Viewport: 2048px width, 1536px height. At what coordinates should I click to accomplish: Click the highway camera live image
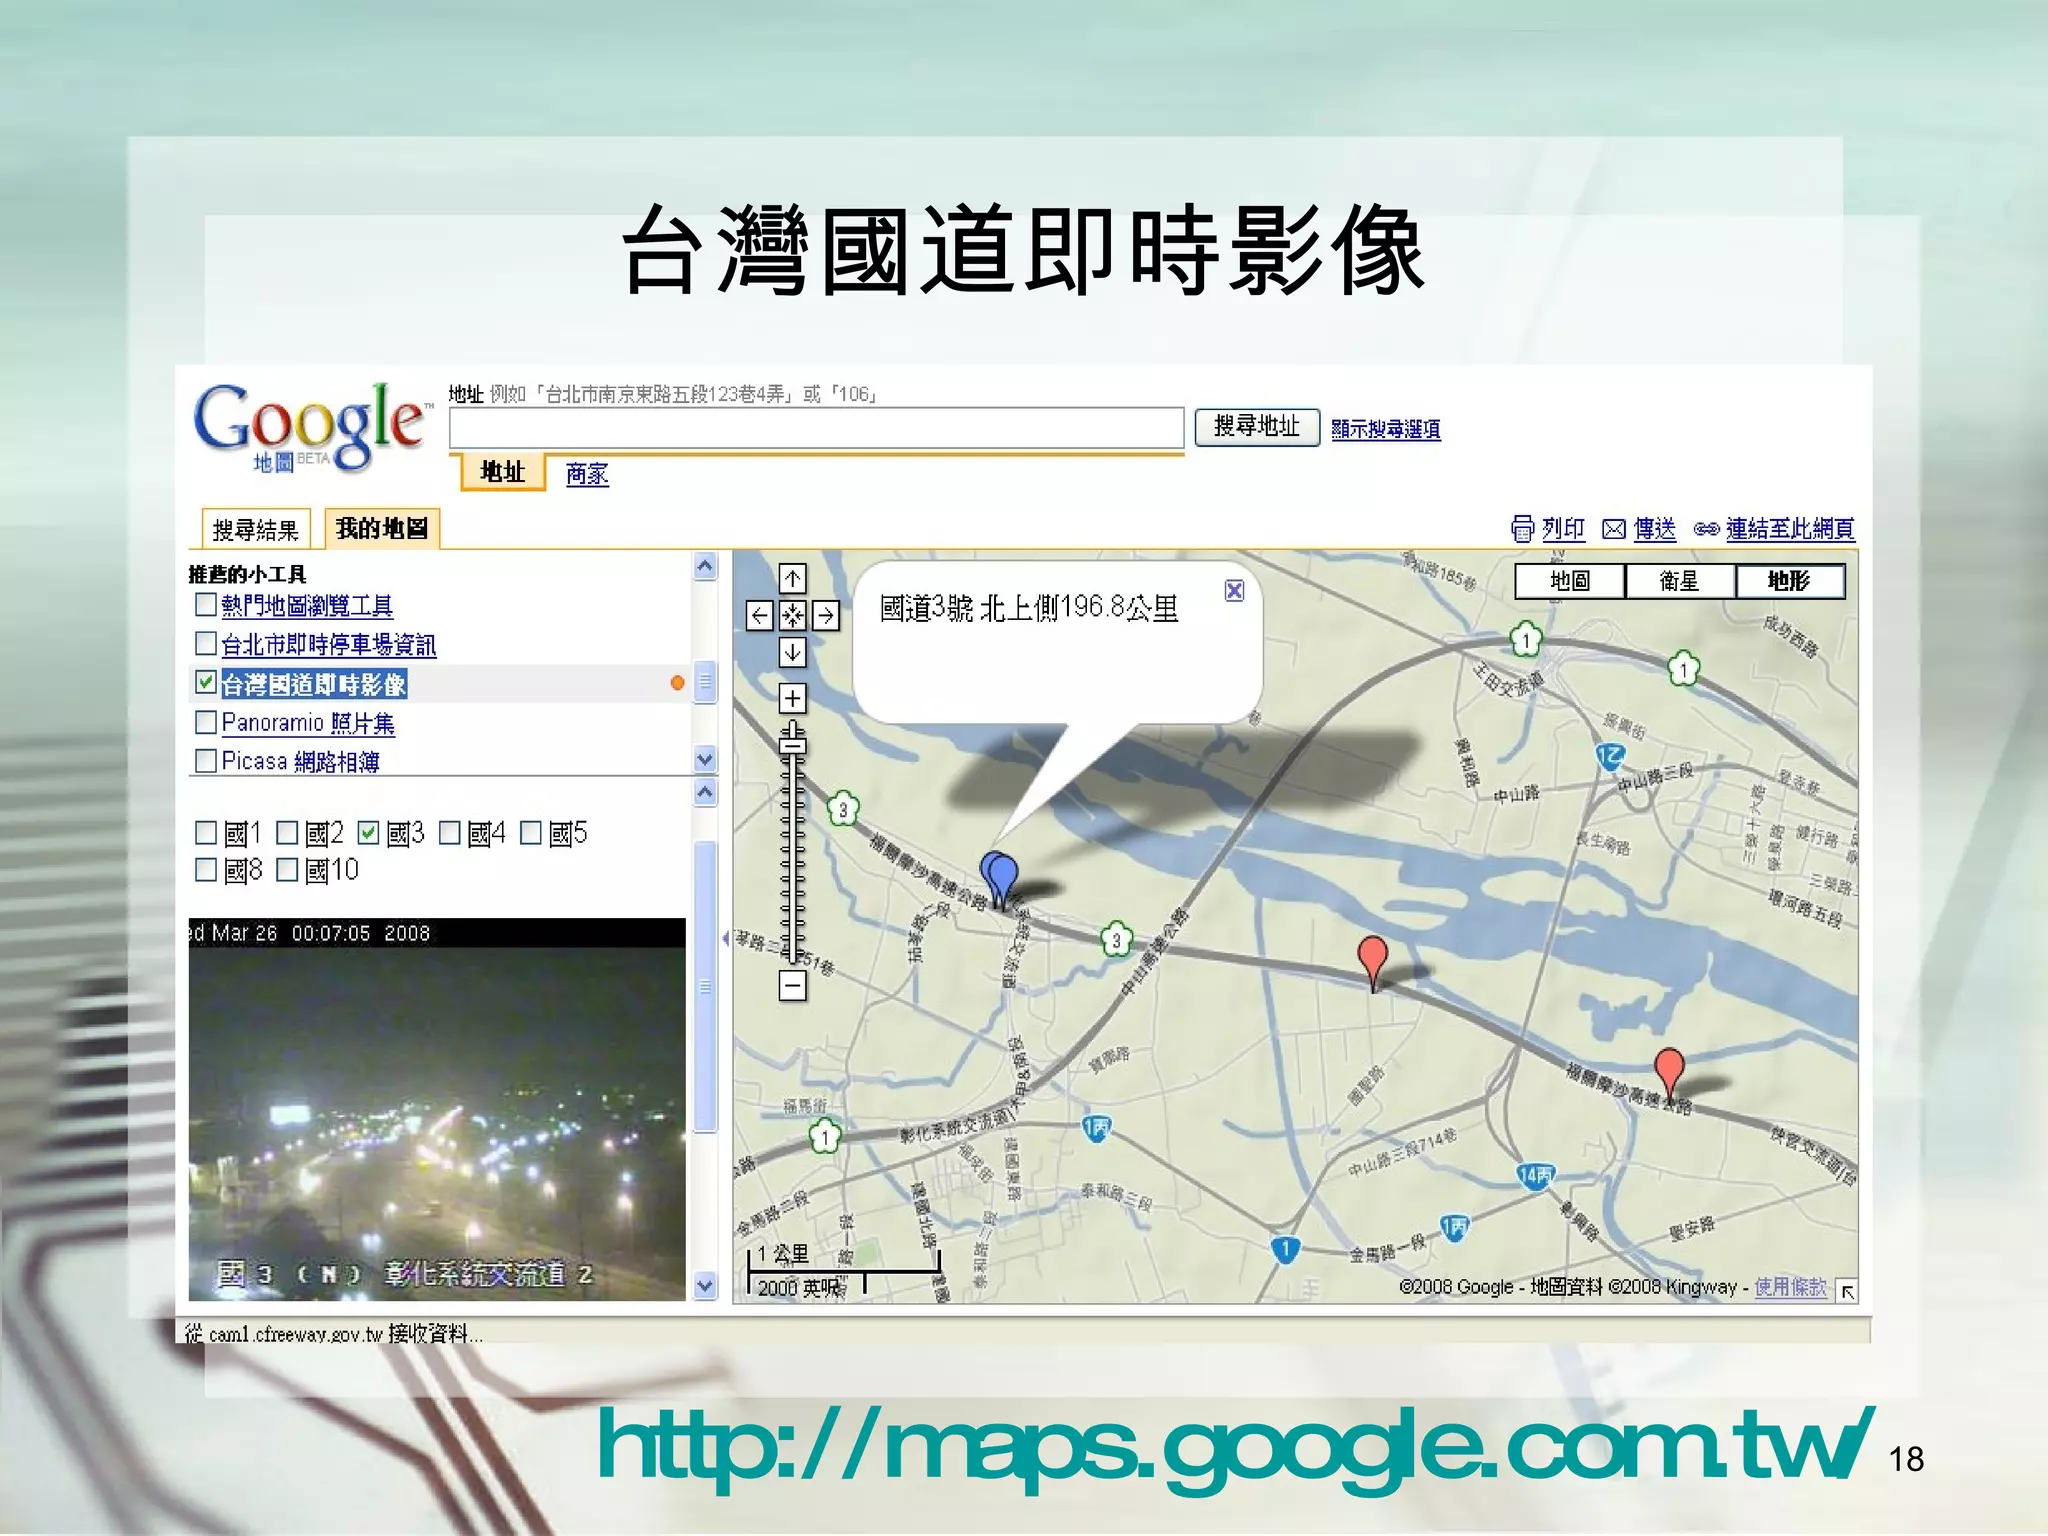[437, 1109]
